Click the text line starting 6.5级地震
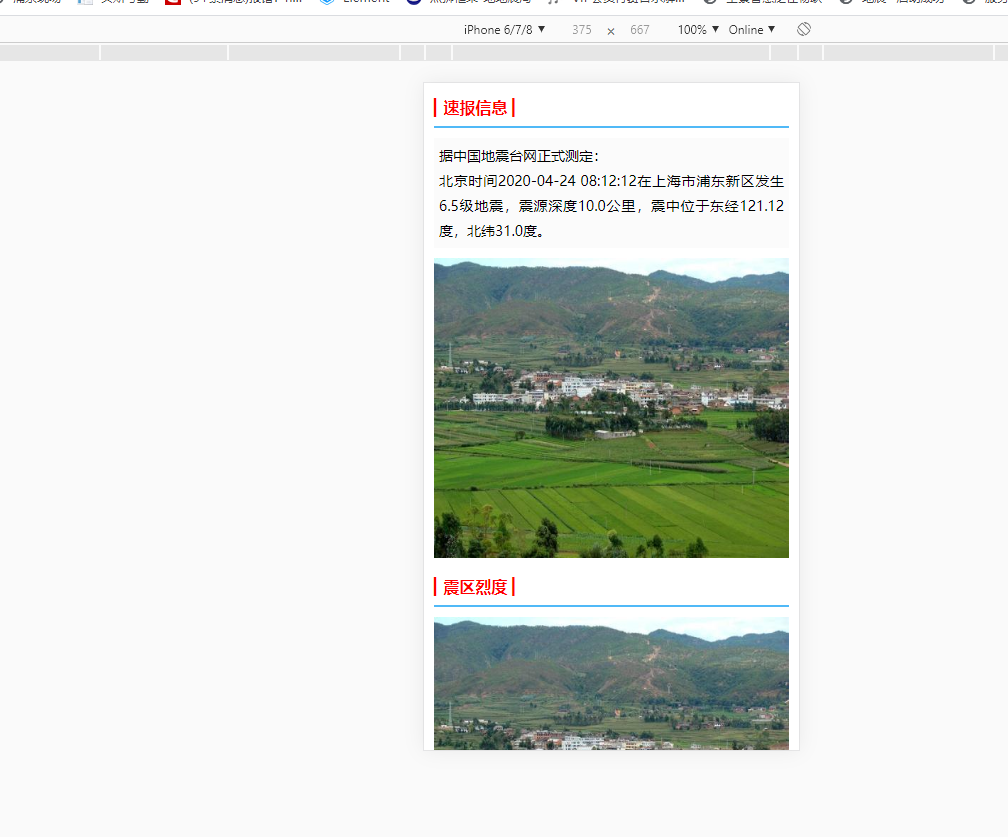Screen dimensions: 1008x837 pyautogui.click(x=611, y=206)
